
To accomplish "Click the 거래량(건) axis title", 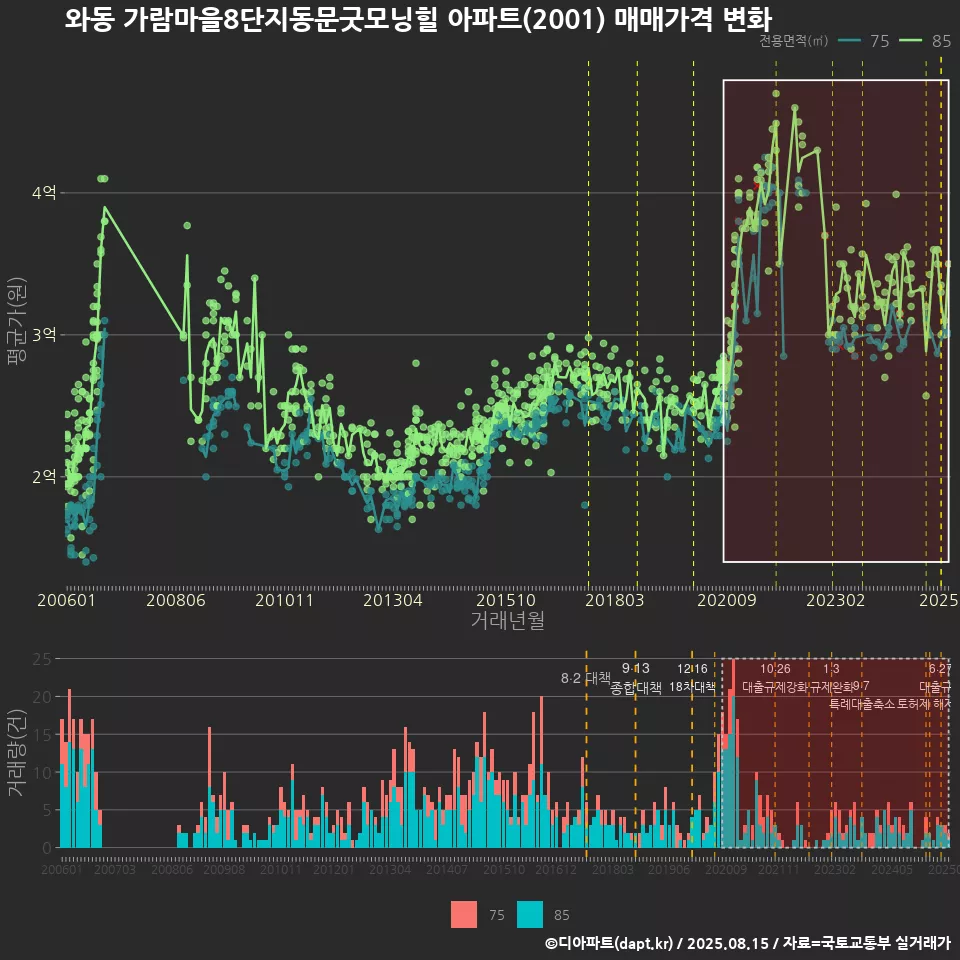I will pos(17,752).
